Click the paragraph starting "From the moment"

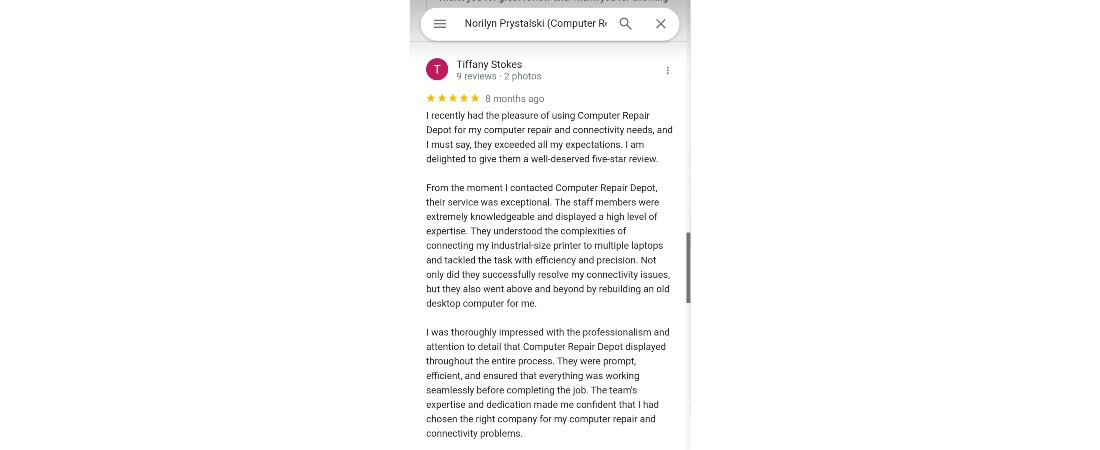point(548,245)
